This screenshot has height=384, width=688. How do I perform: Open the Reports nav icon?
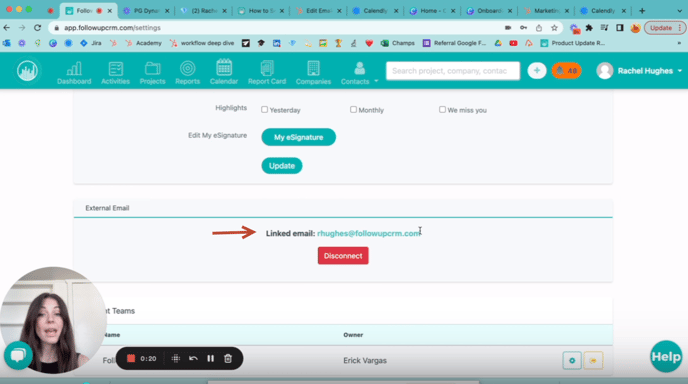click(x=187, y=73)
